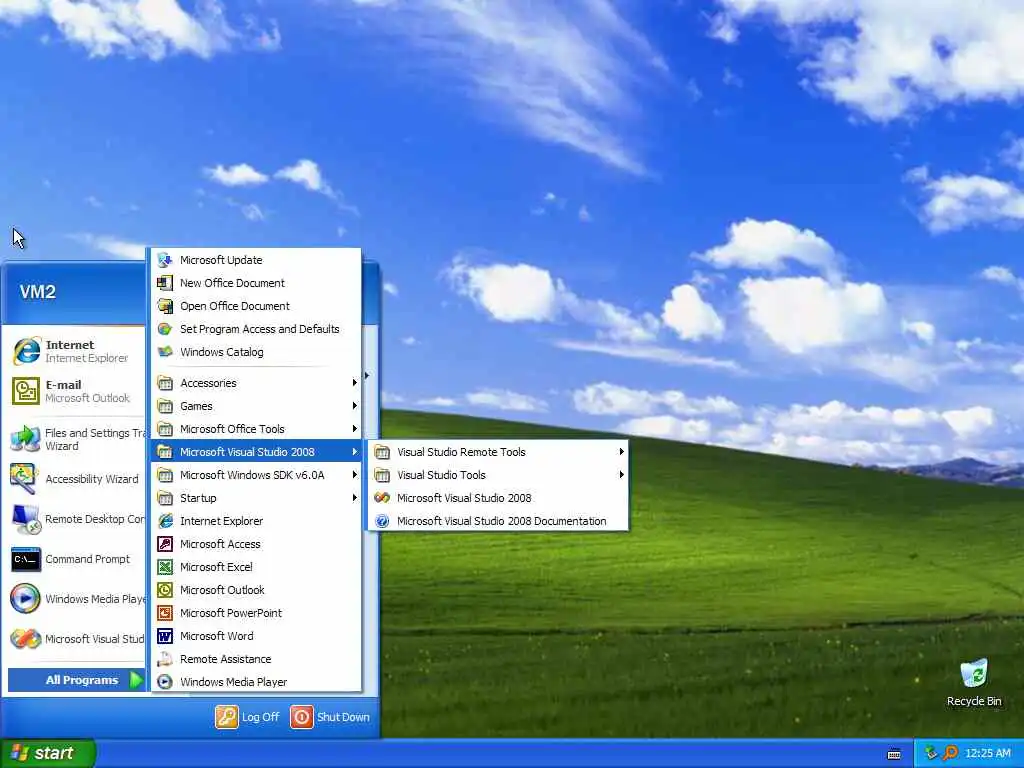
Task: Click the Microsoft Access icon
Action: point(165,544)
